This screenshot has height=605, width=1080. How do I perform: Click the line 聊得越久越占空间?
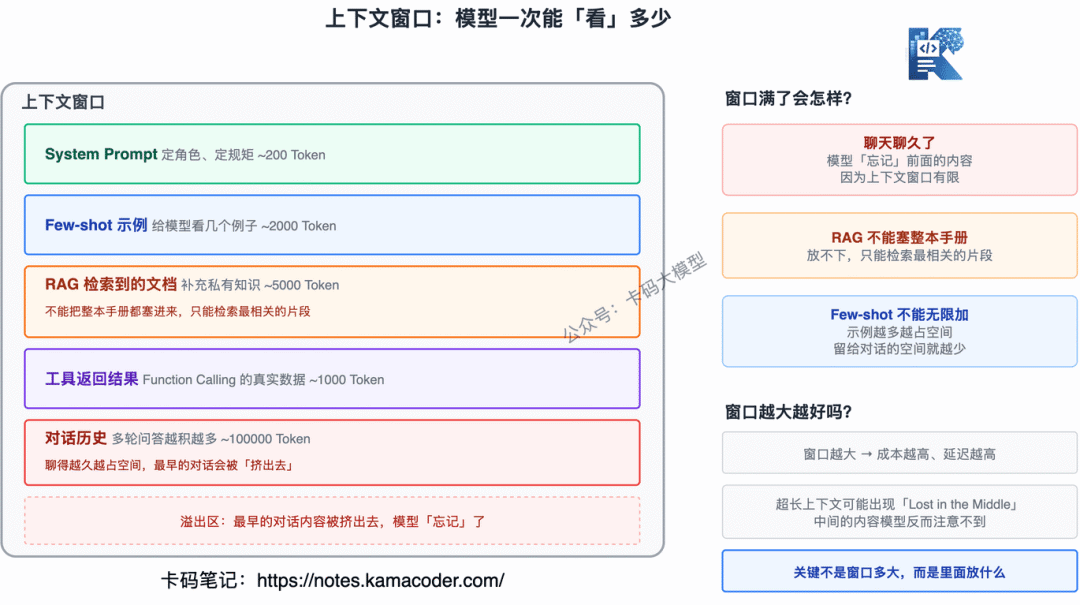click(x=169, y=465)
